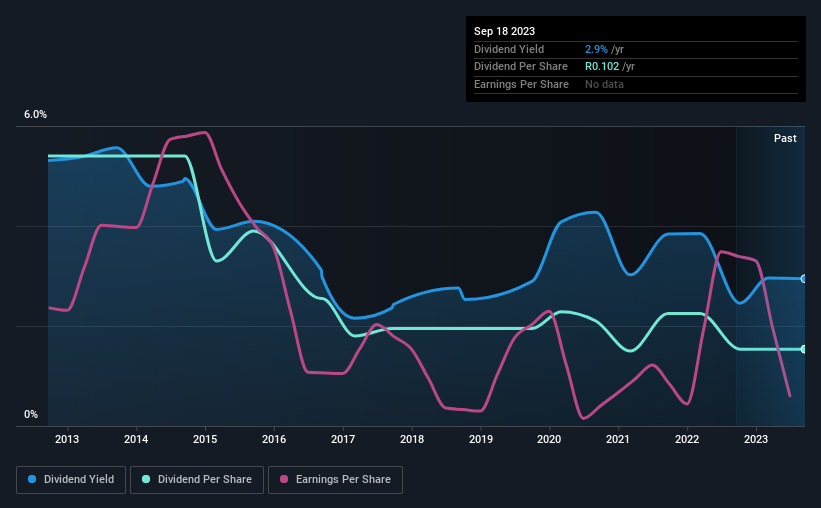Click the 0% y-axis label

(31, 414)
